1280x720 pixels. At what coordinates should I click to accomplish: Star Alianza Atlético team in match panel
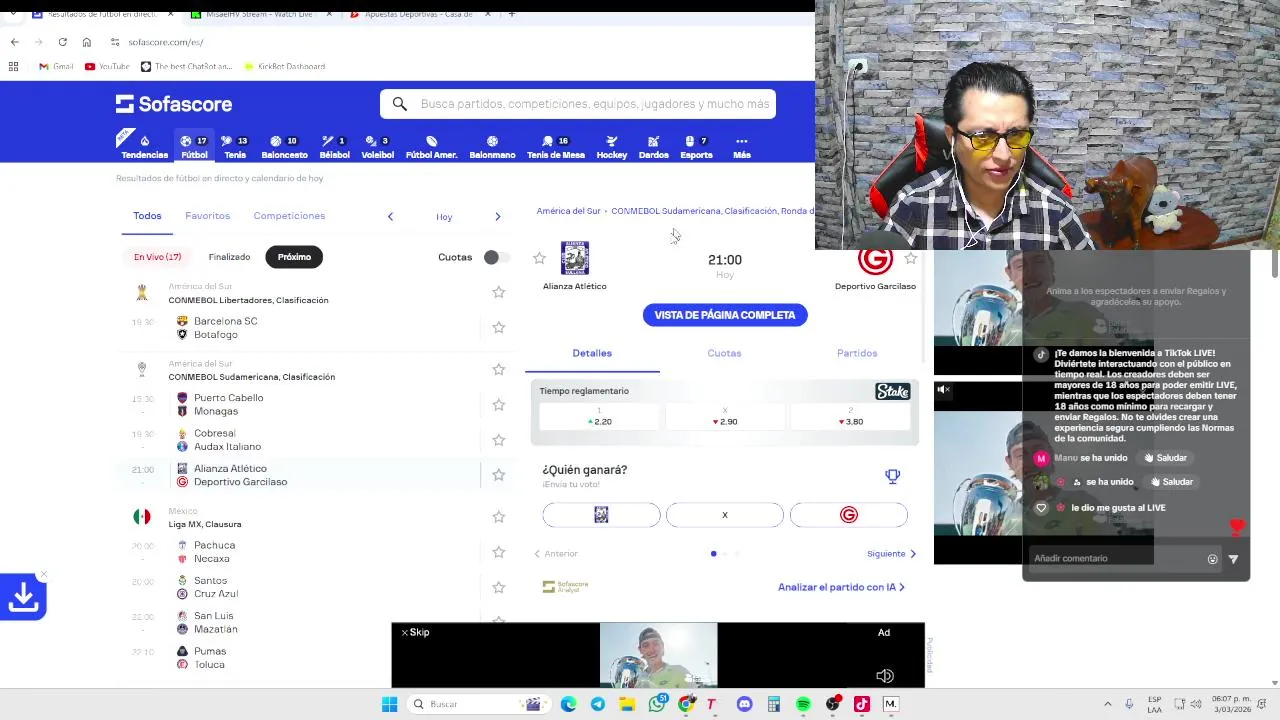pos(539,258)
